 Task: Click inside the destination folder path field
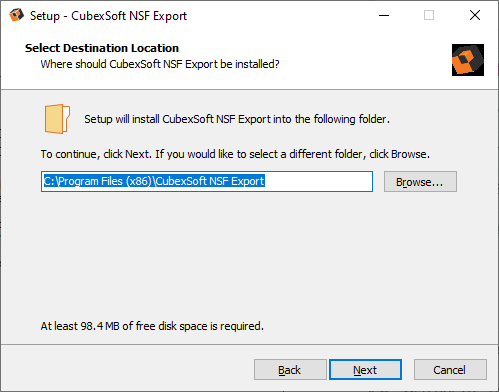coord(207,182)
